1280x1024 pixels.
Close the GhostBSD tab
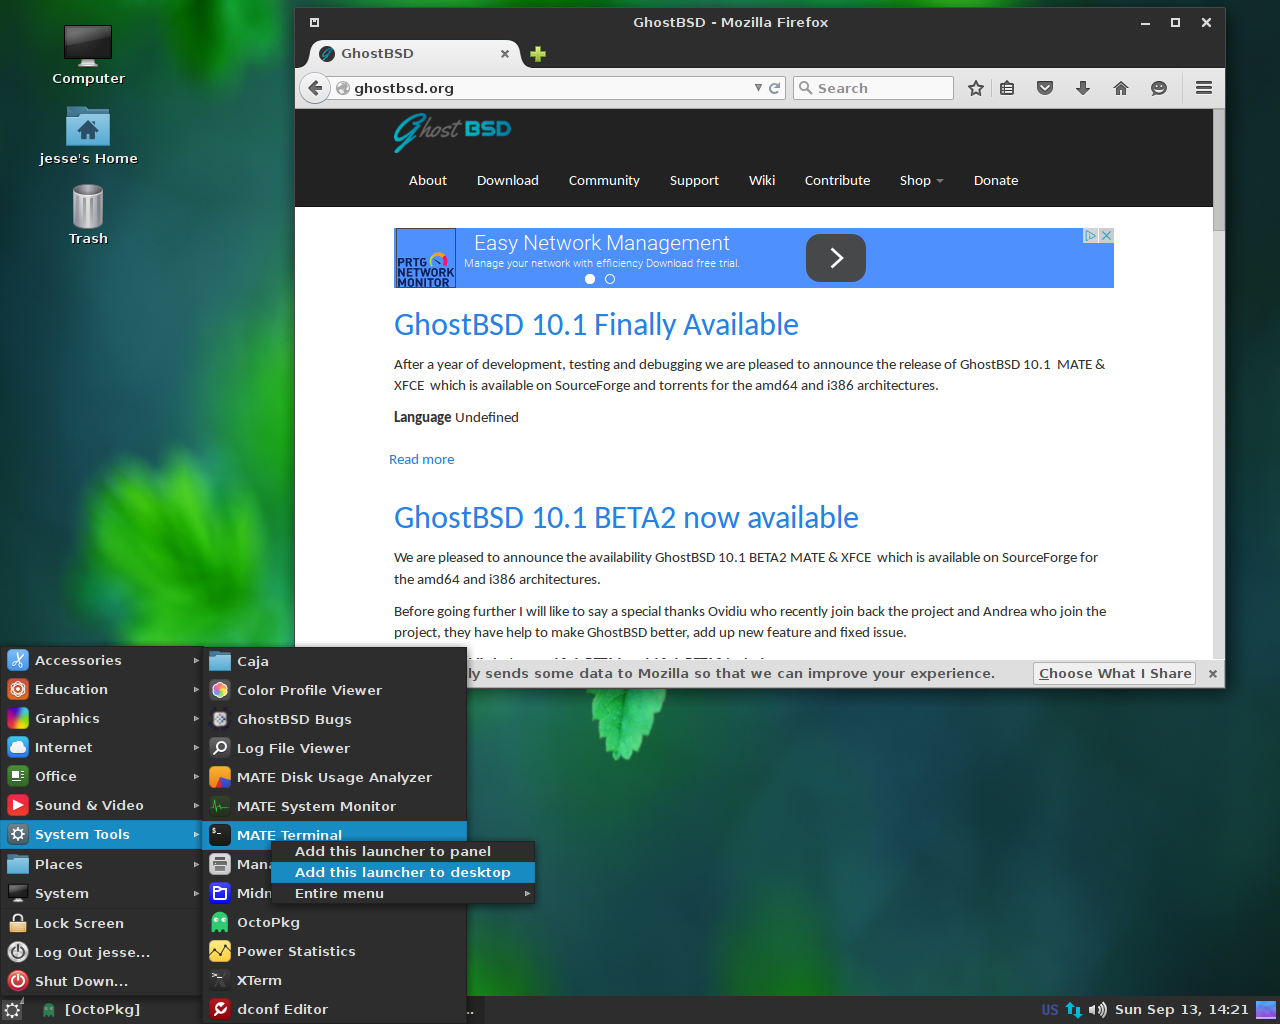coord(505,54)
